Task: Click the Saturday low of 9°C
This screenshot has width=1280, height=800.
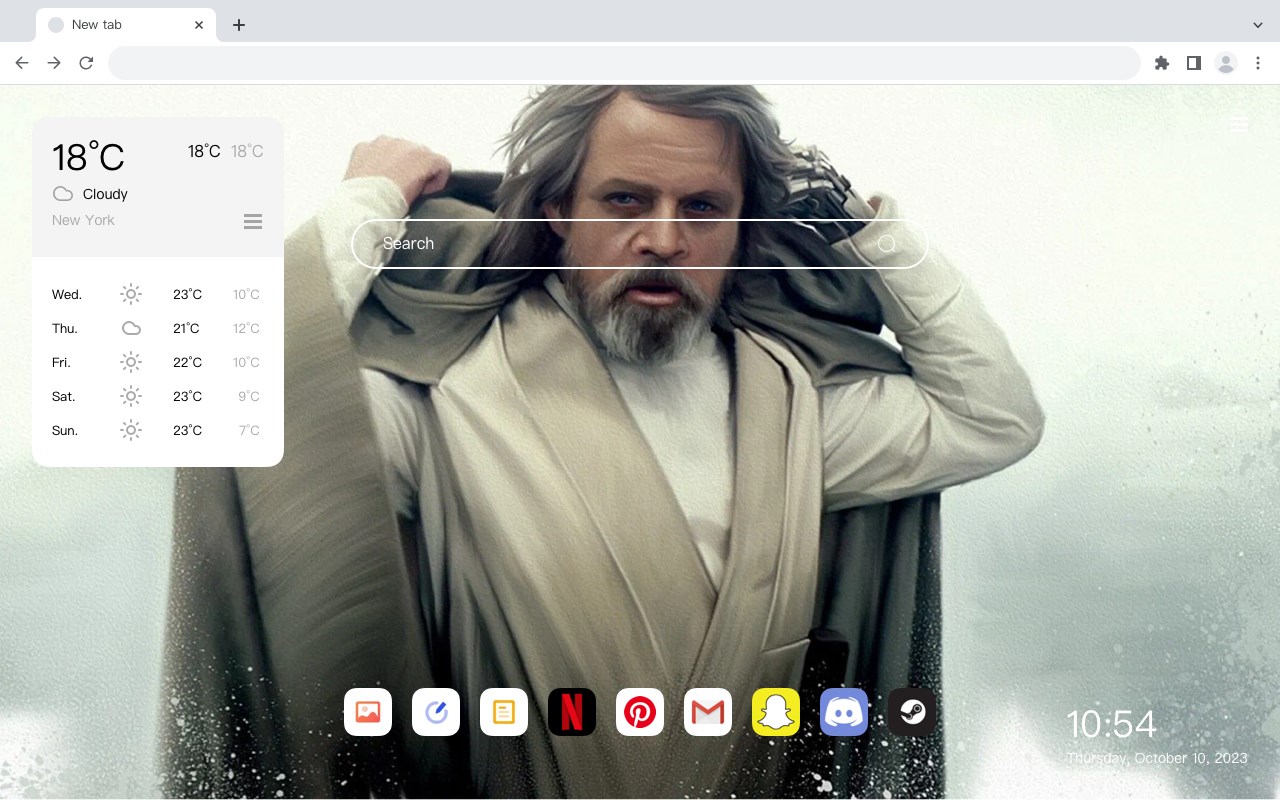Action: click(x=249, y=396)
